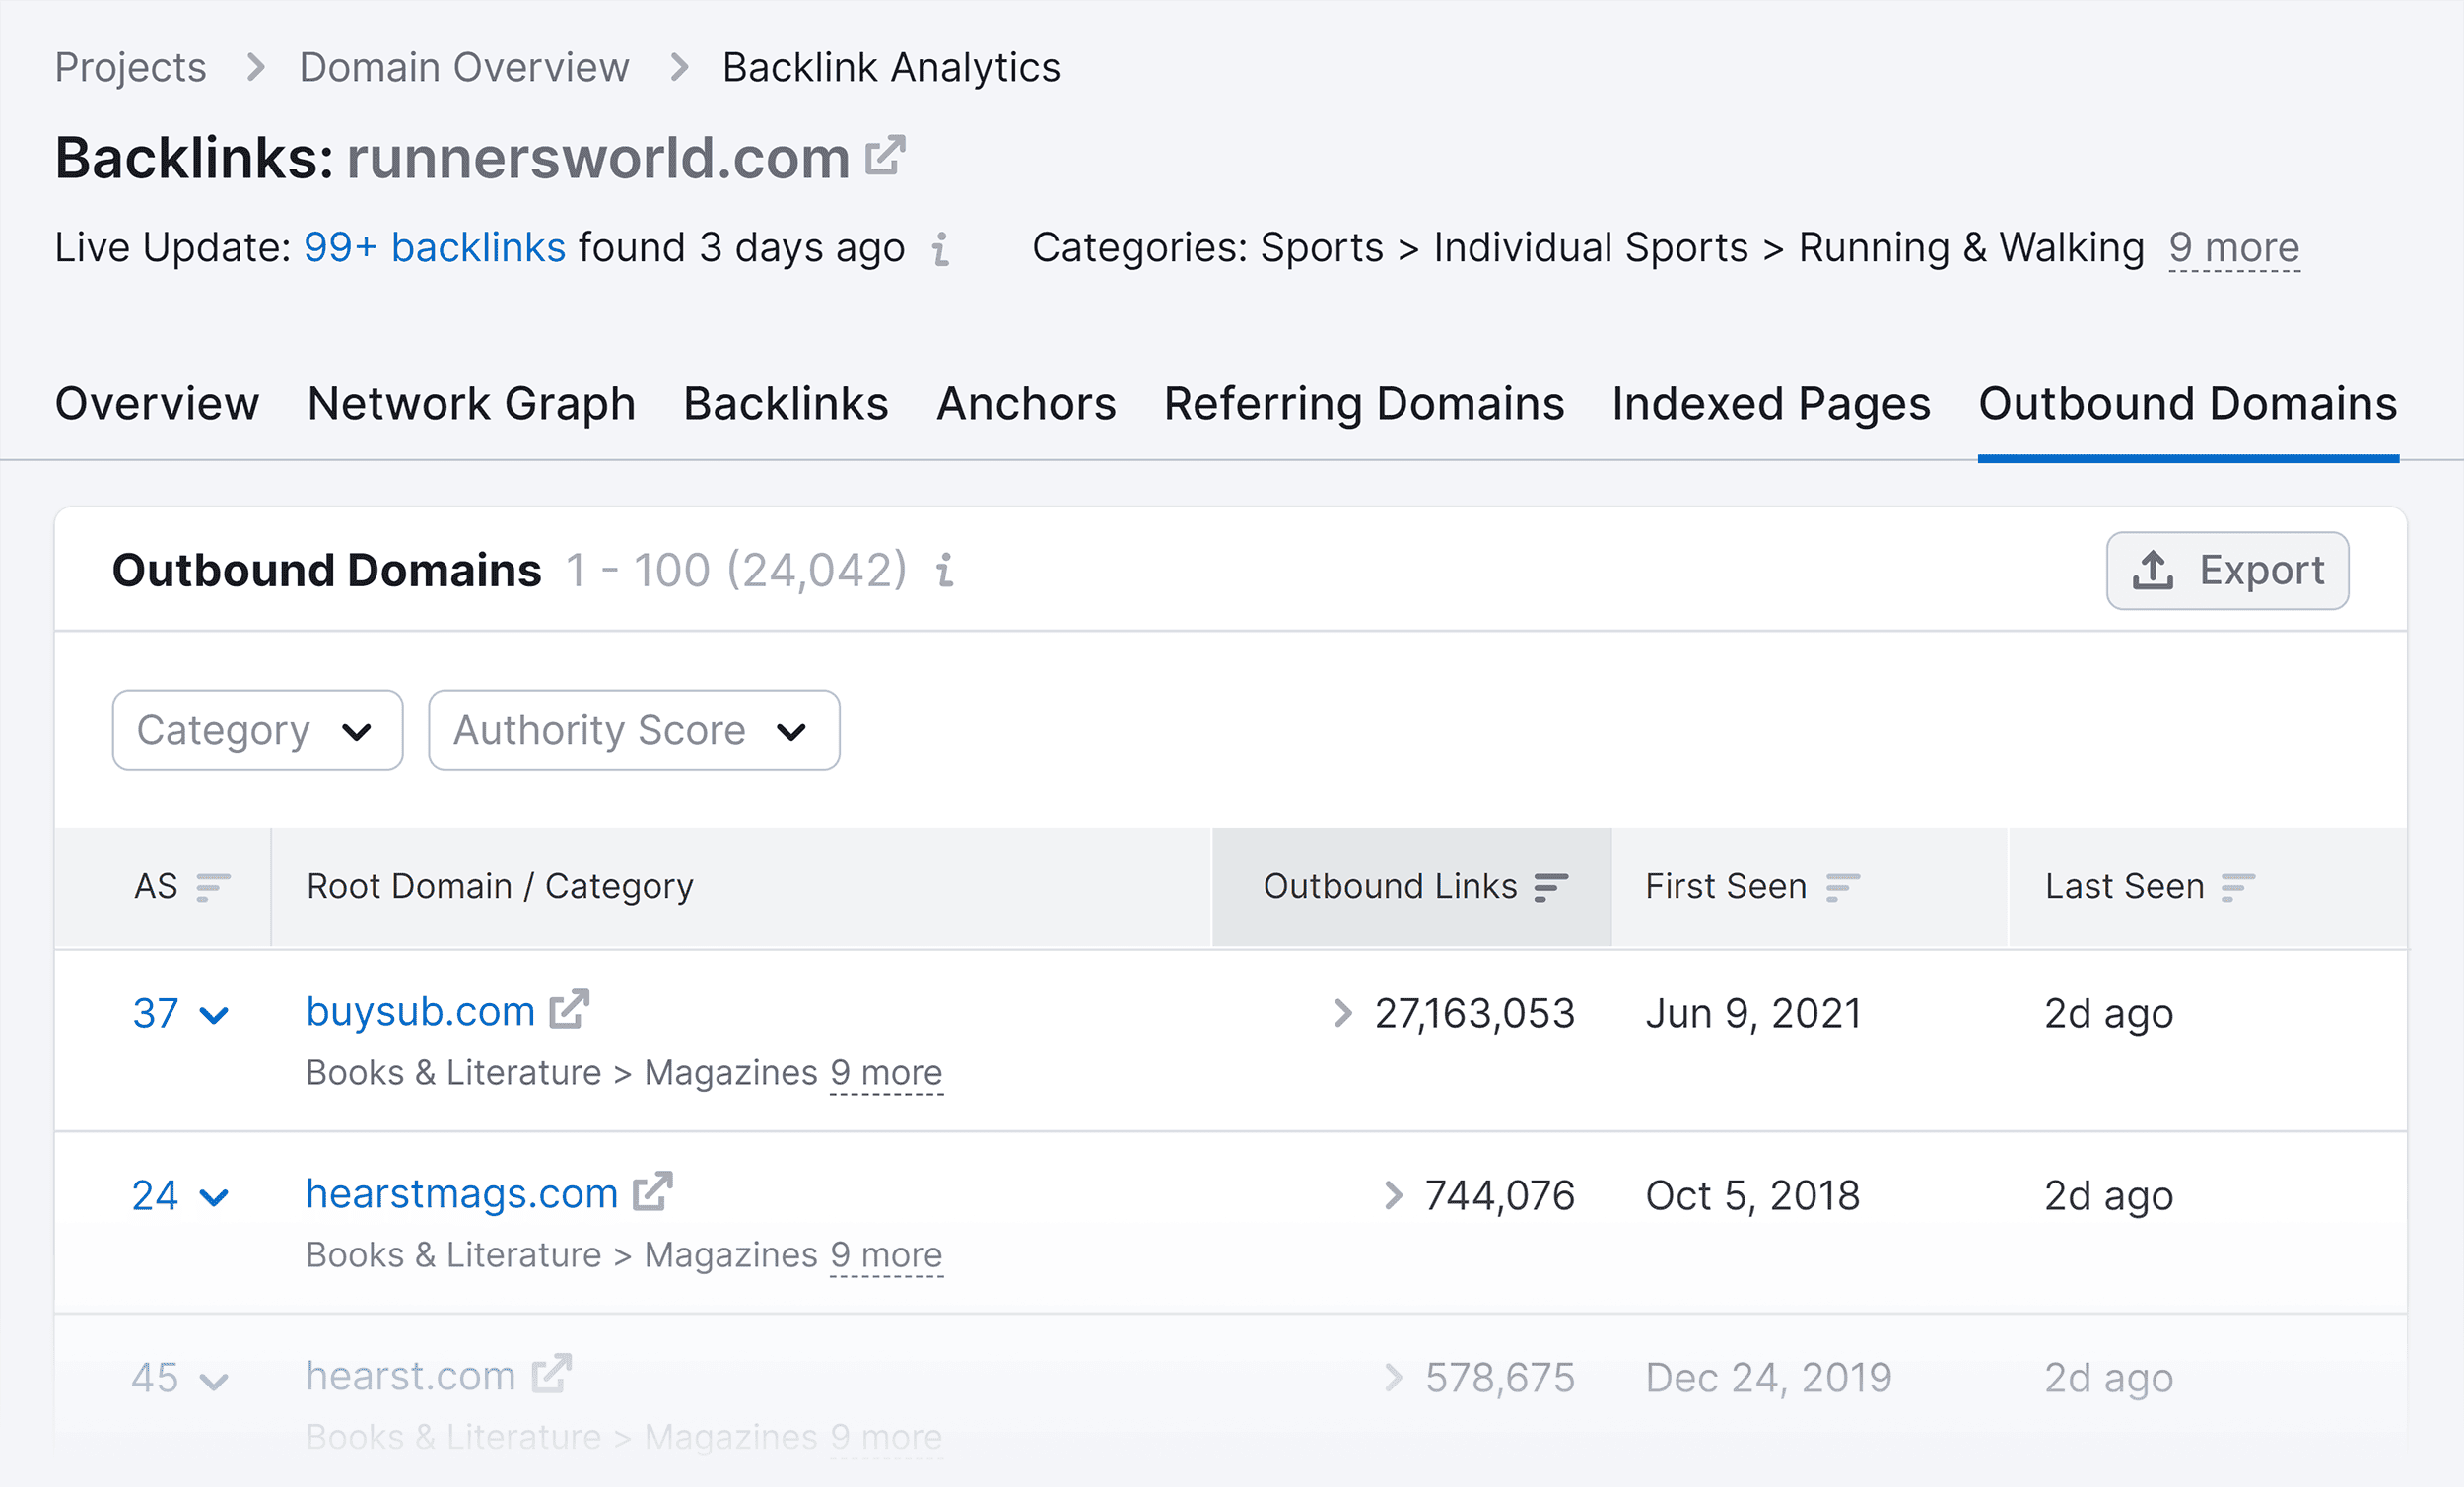Open the 99+ backlinks link
The height and width of the screenshot is (1487, 2464).
[434, 247]
